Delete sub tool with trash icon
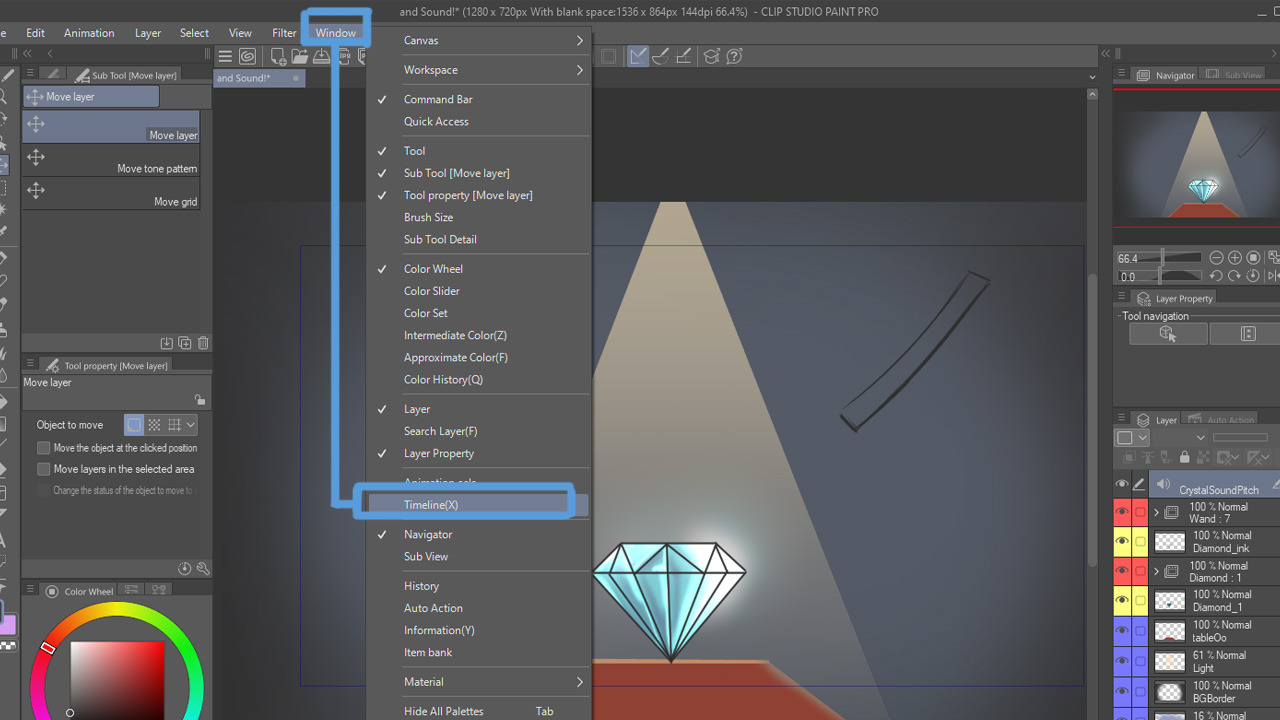 (203, 343)
